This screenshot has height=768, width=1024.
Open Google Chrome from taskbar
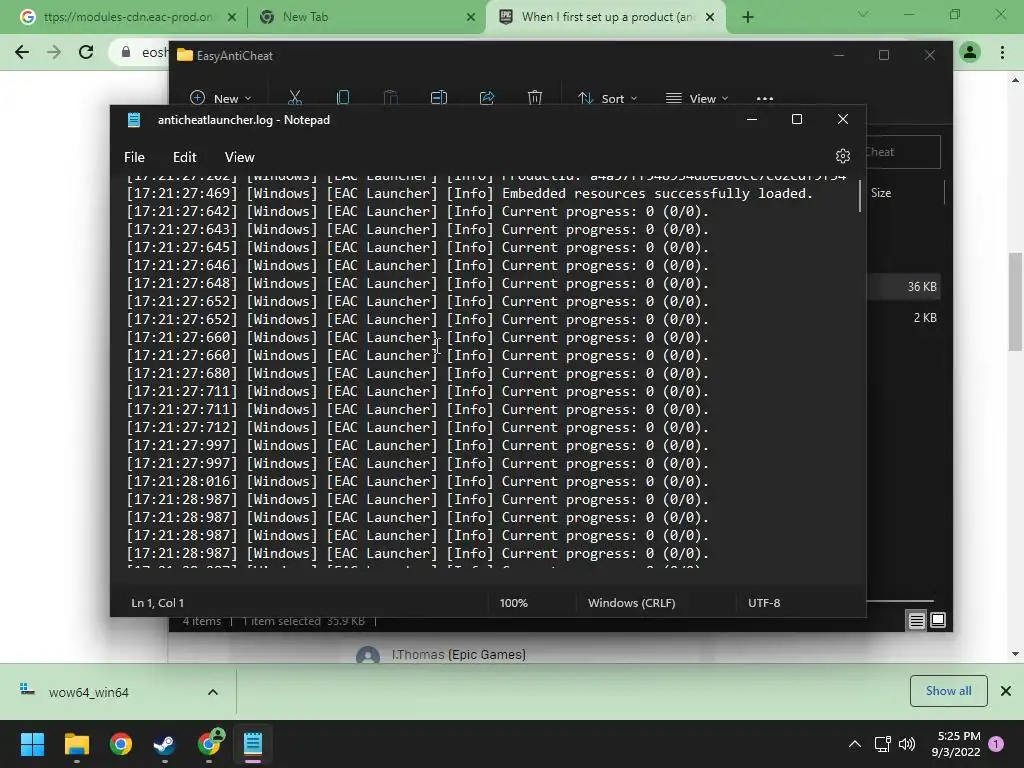121,744
